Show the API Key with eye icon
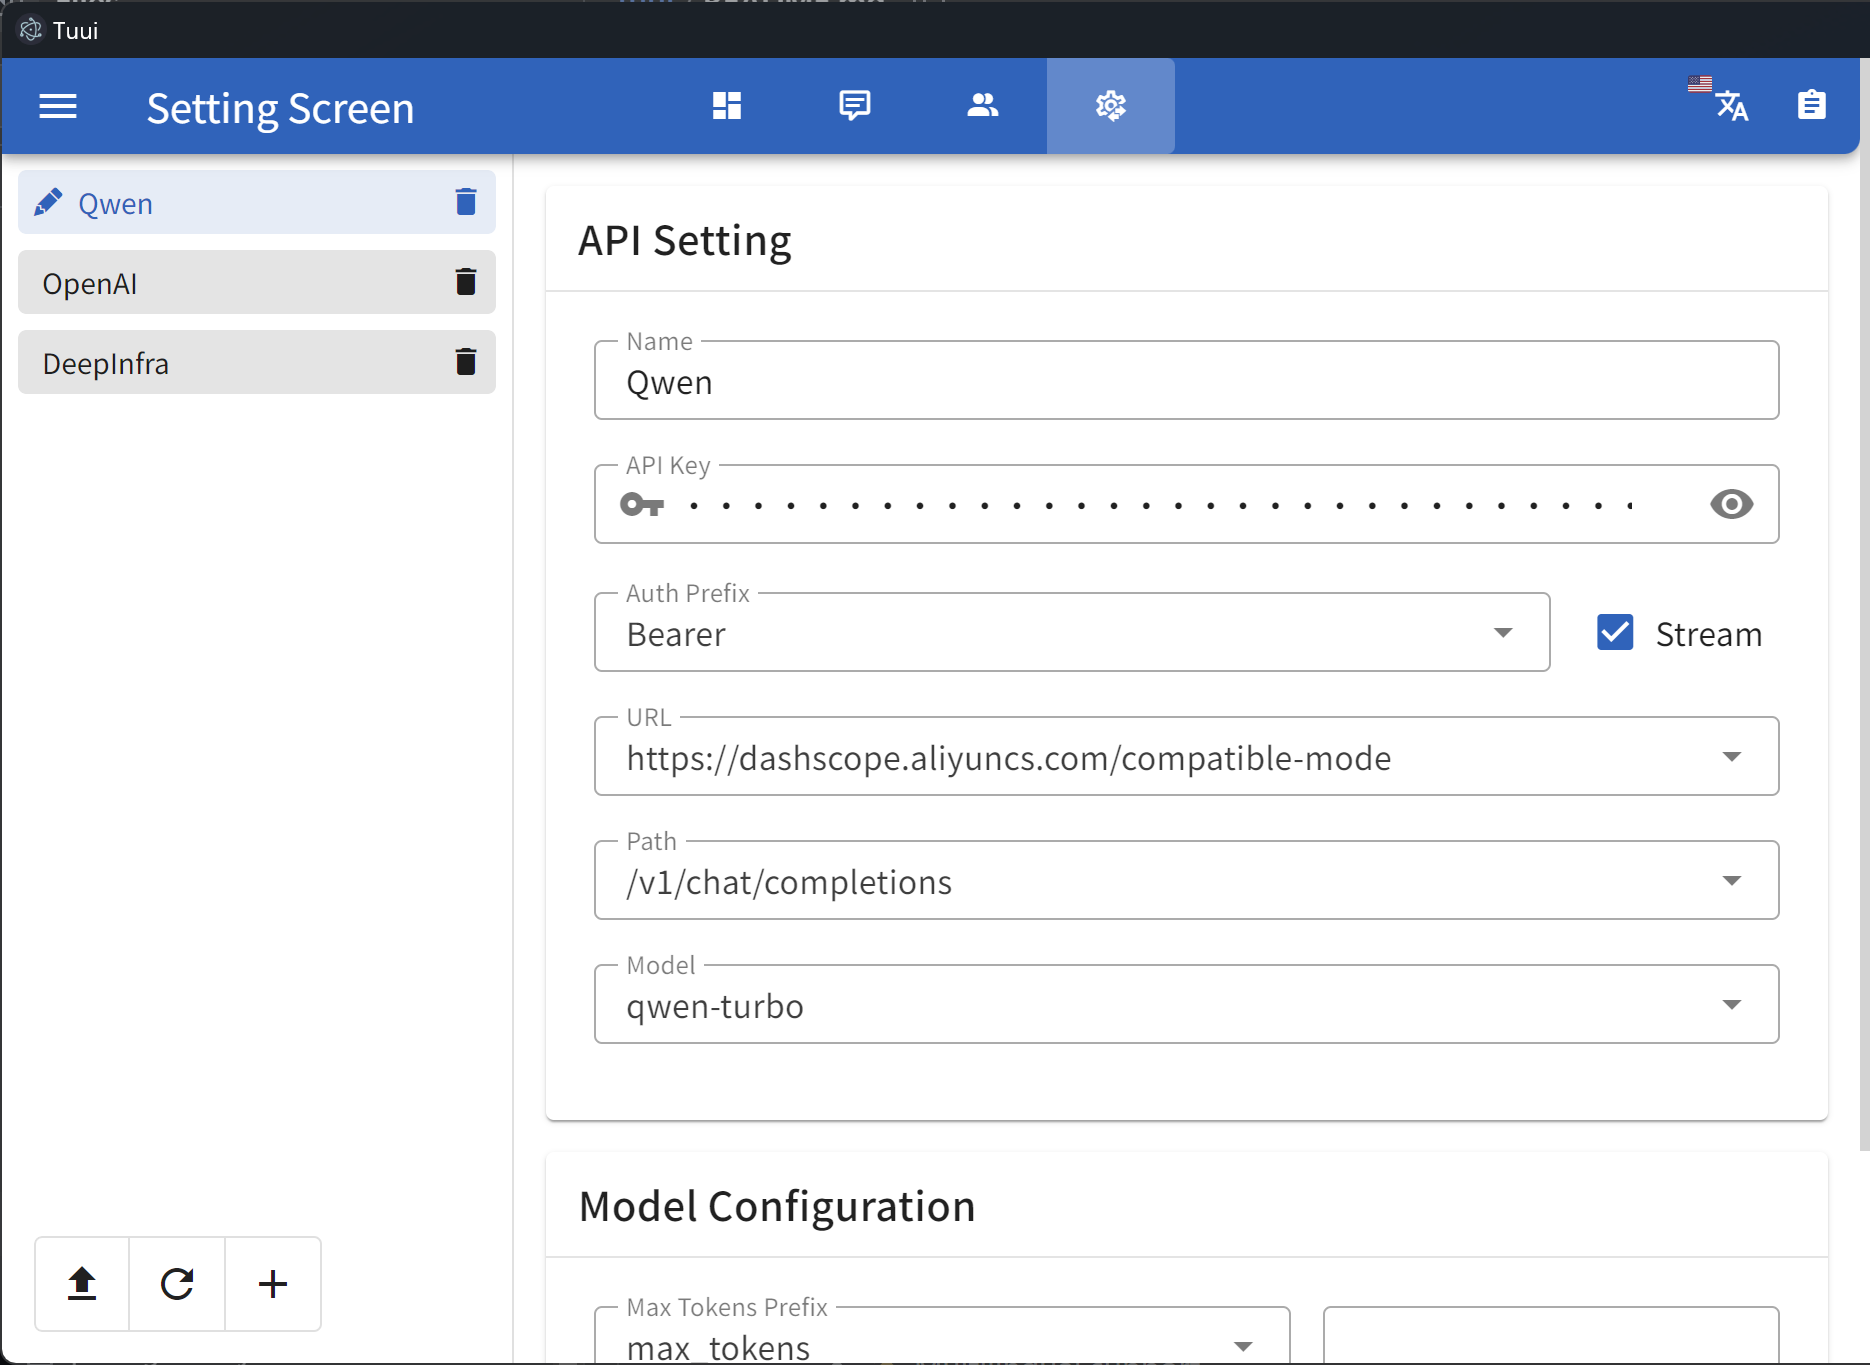Screen dimensions: 1870x1365 click(1731, 504)
